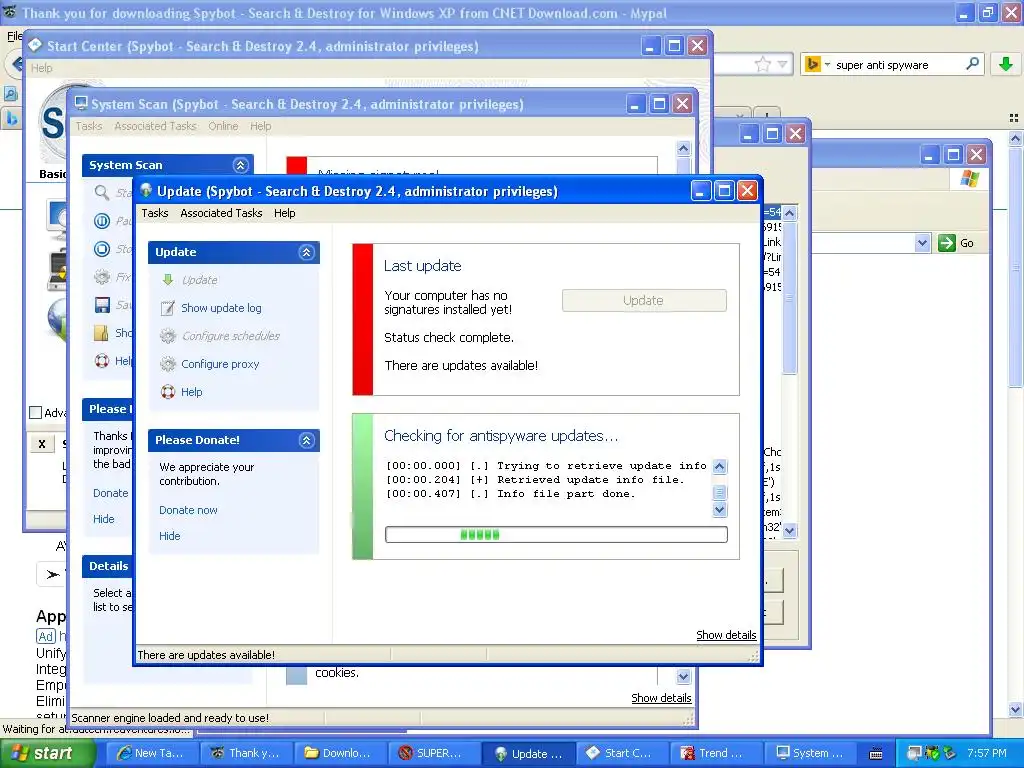Click the Configure schedules gear icon

(168, 336)
